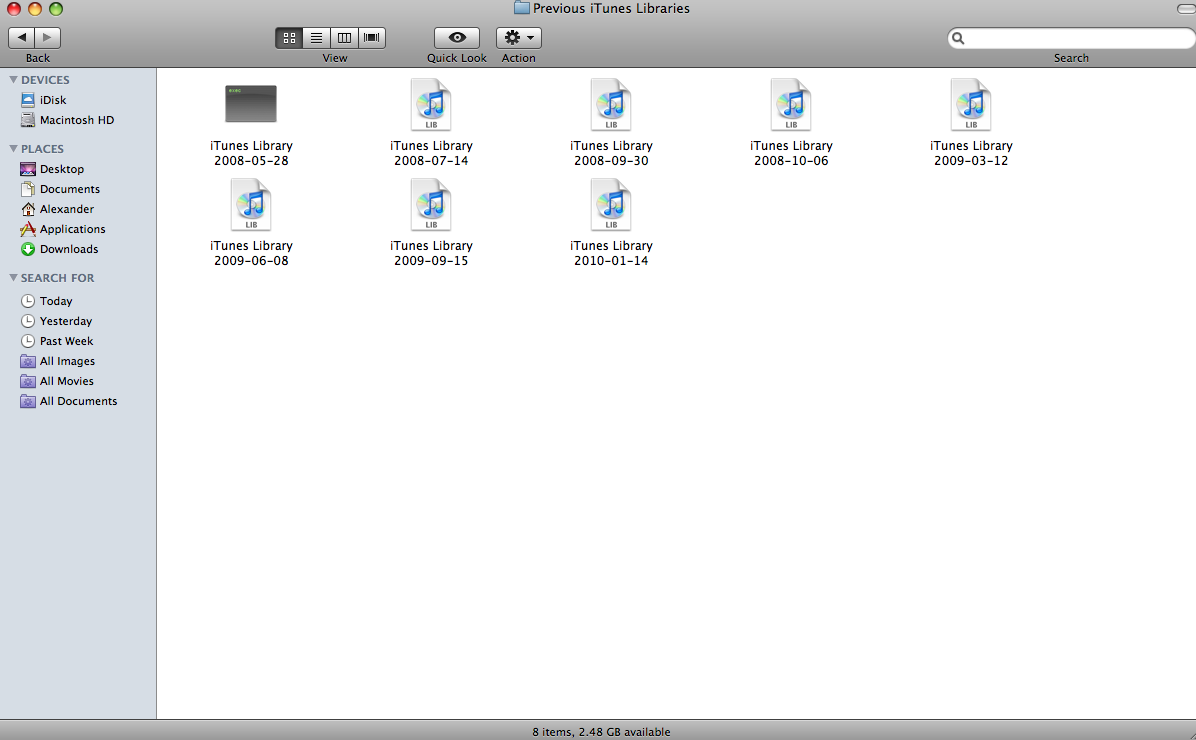Go forward with the right arrow button
Viewport: 1196px width, 740px height.
[47, 37]
